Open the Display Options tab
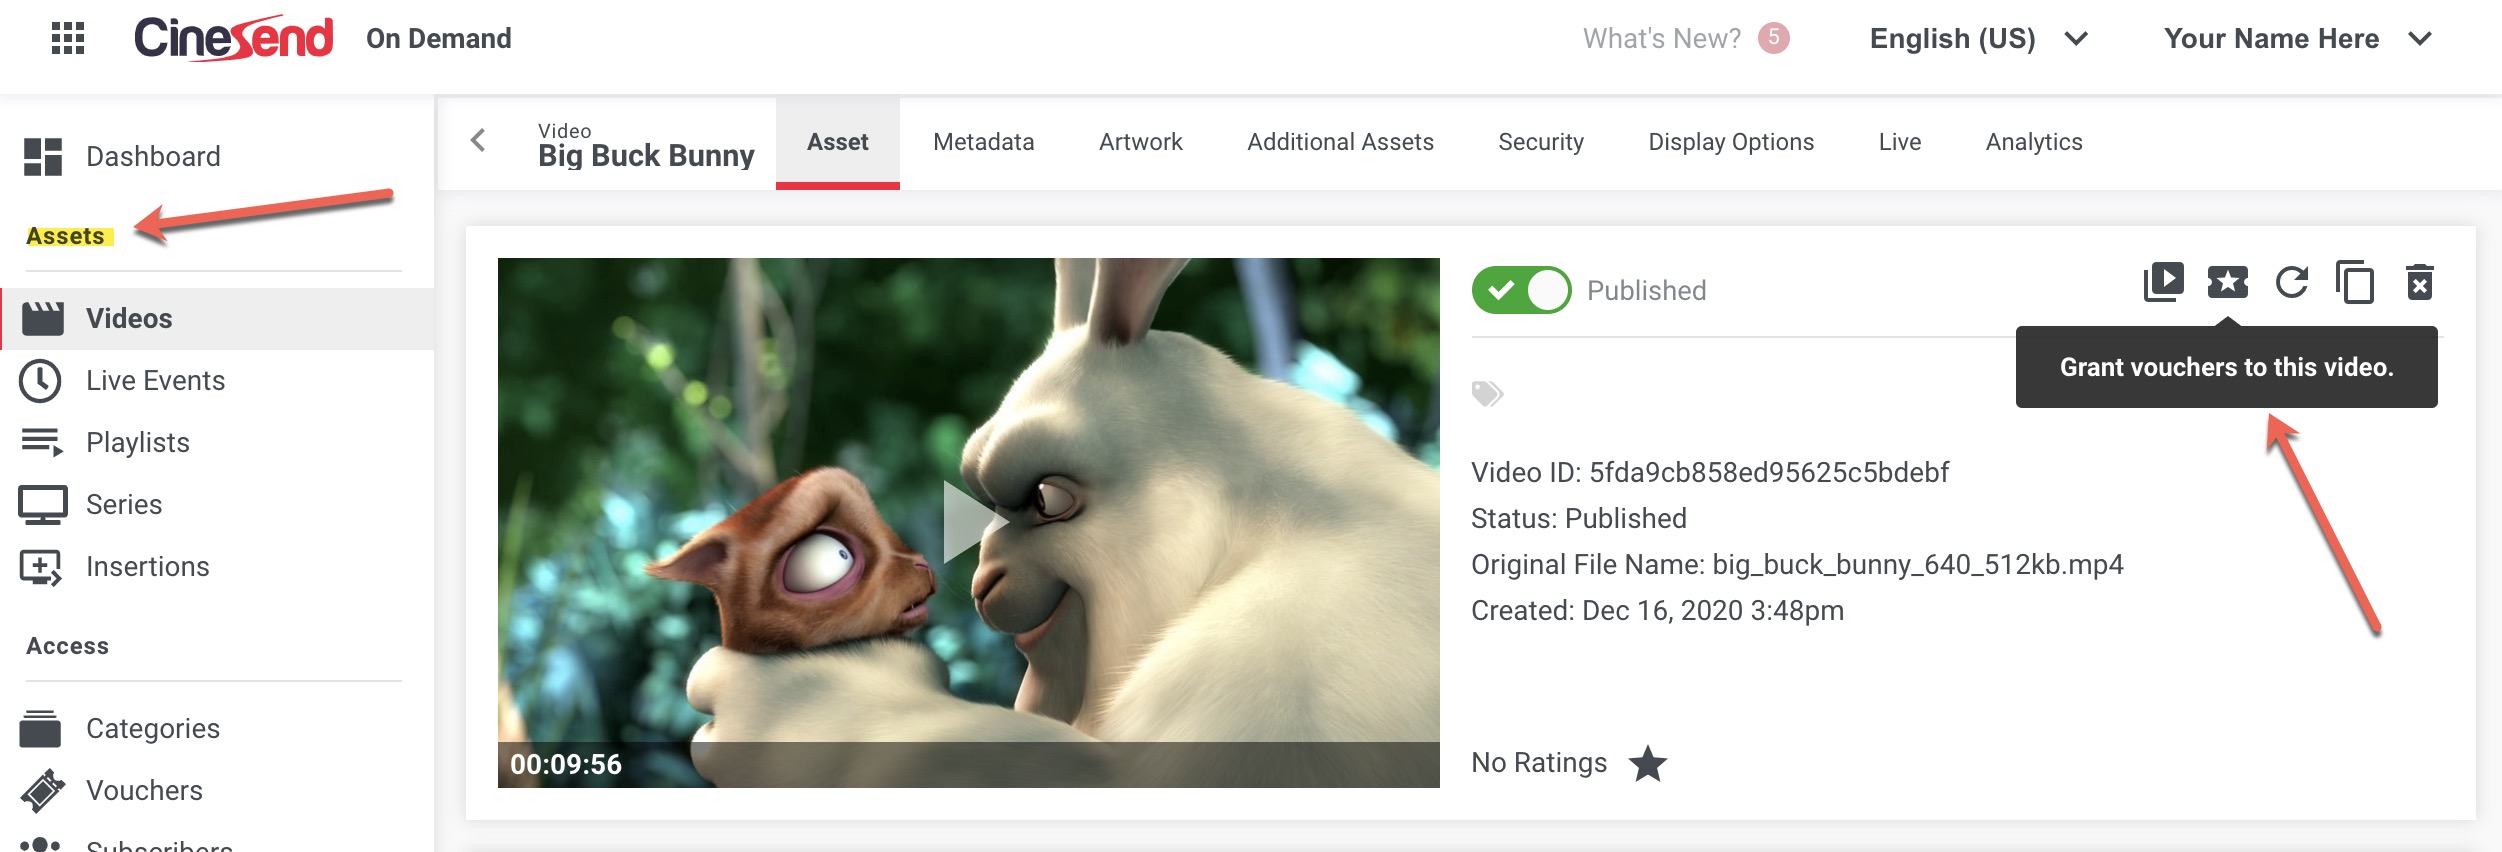The height and width of the screenshot is (852, 2502). 1731,142
